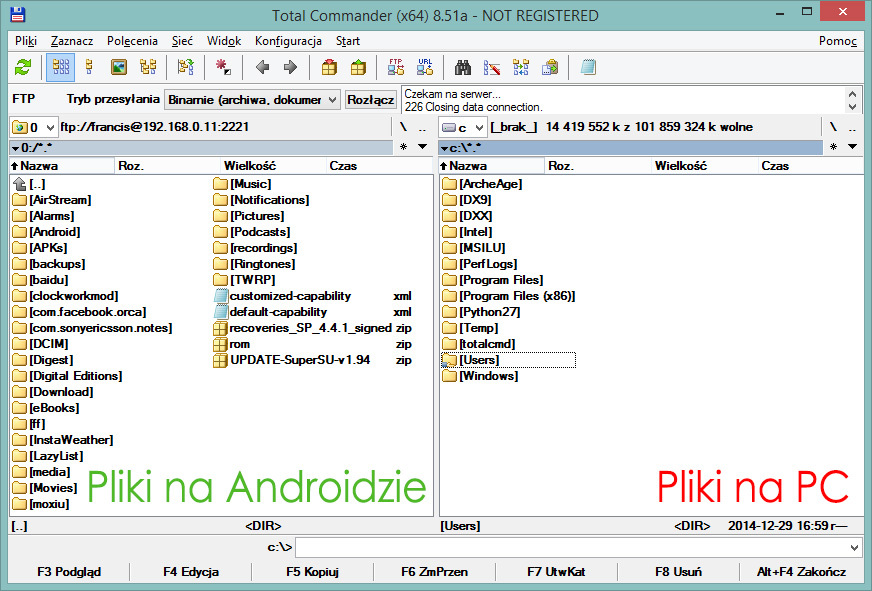Click the invert selection asterisk icon
The height and width of the screenshot is (591, 872).
click(x=223, y=67)
